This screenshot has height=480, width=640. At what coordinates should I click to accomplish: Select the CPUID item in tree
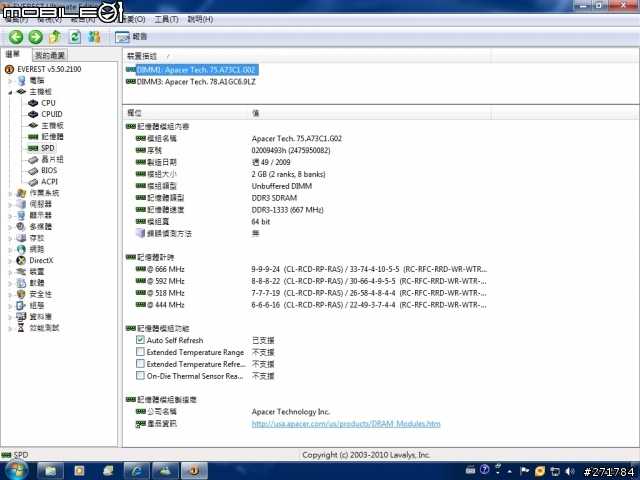coord(52,114)
